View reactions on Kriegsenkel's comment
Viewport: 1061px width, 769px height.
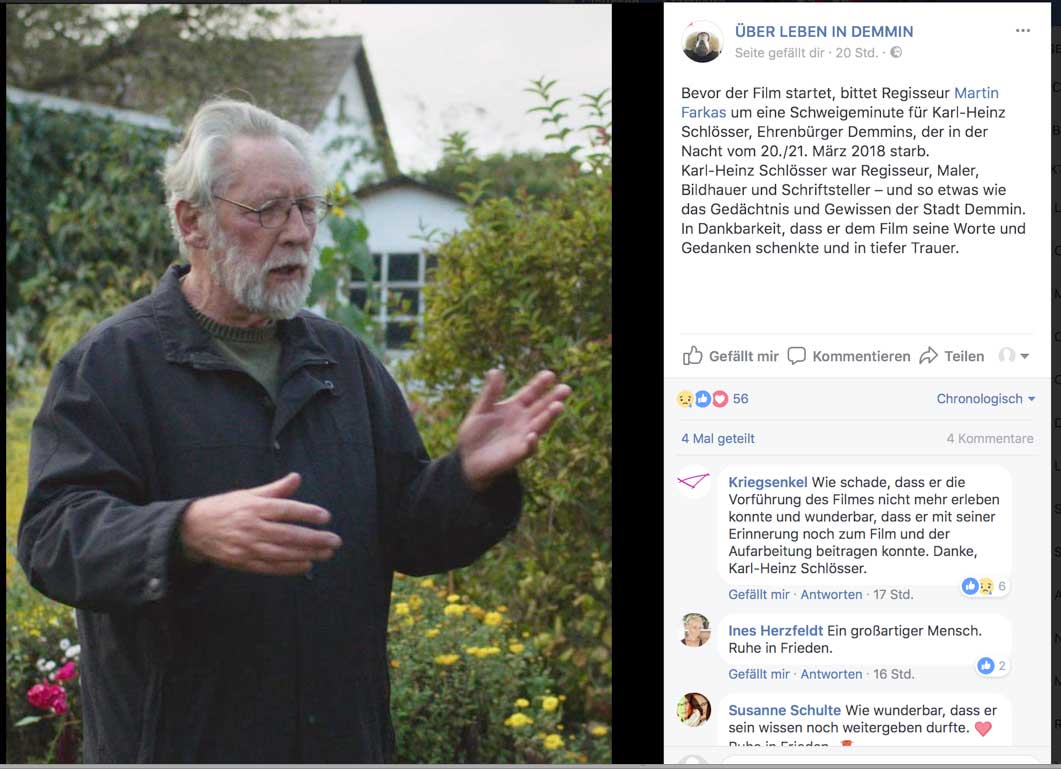click(x=985, y=586)
